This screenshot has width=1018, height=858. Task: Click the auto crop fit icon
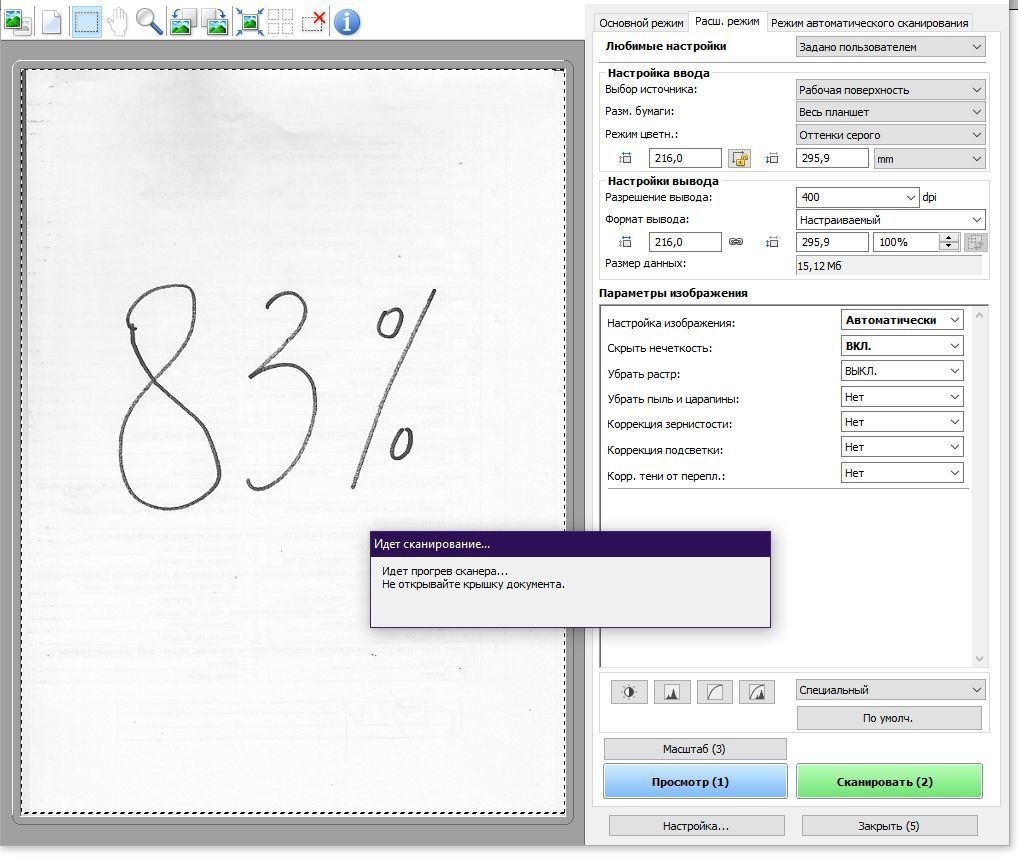tap(249, 22)
